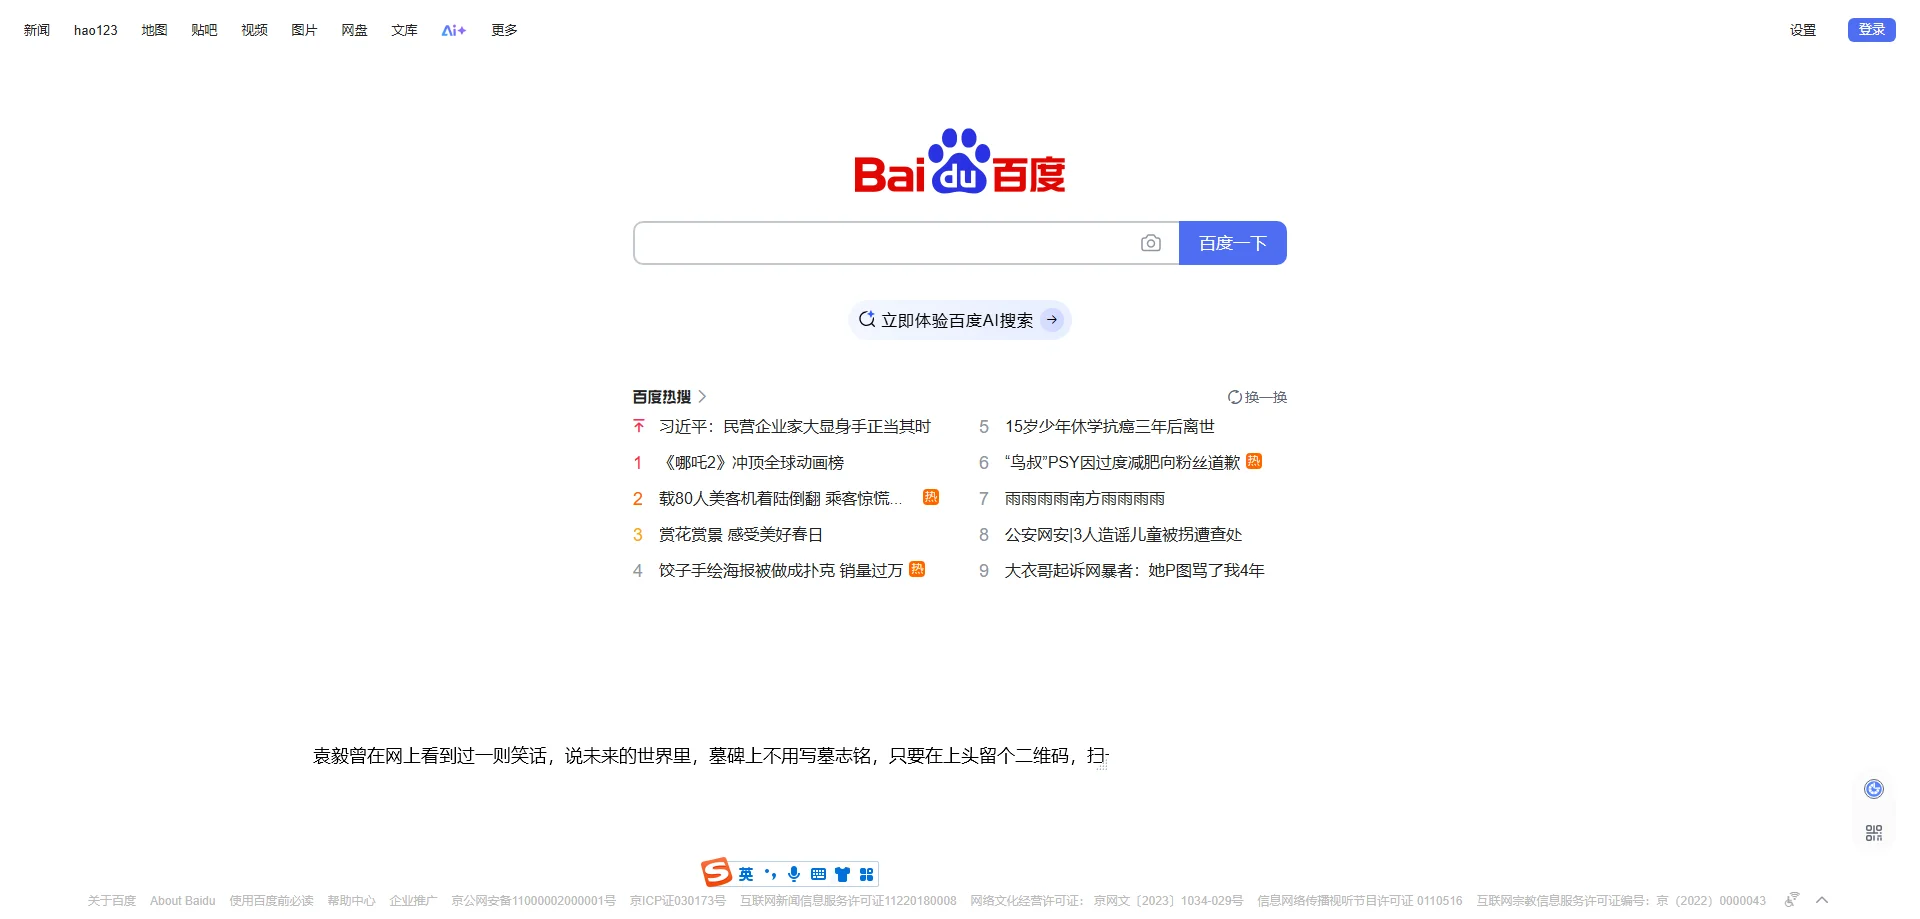This screenshot has width=1920, height=919.
Task: Click the 热 badge next to 饺子手绘海报
Action: (x=916, y=569)
